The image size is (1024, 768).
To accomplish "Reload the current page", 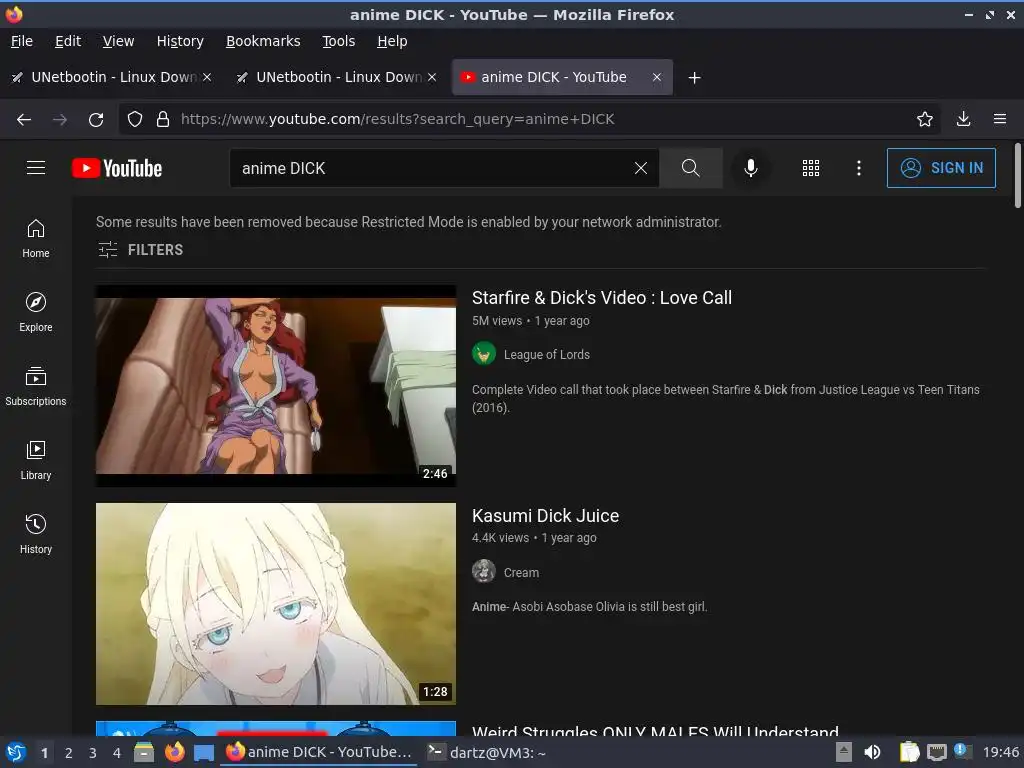I will coord(96,120).
